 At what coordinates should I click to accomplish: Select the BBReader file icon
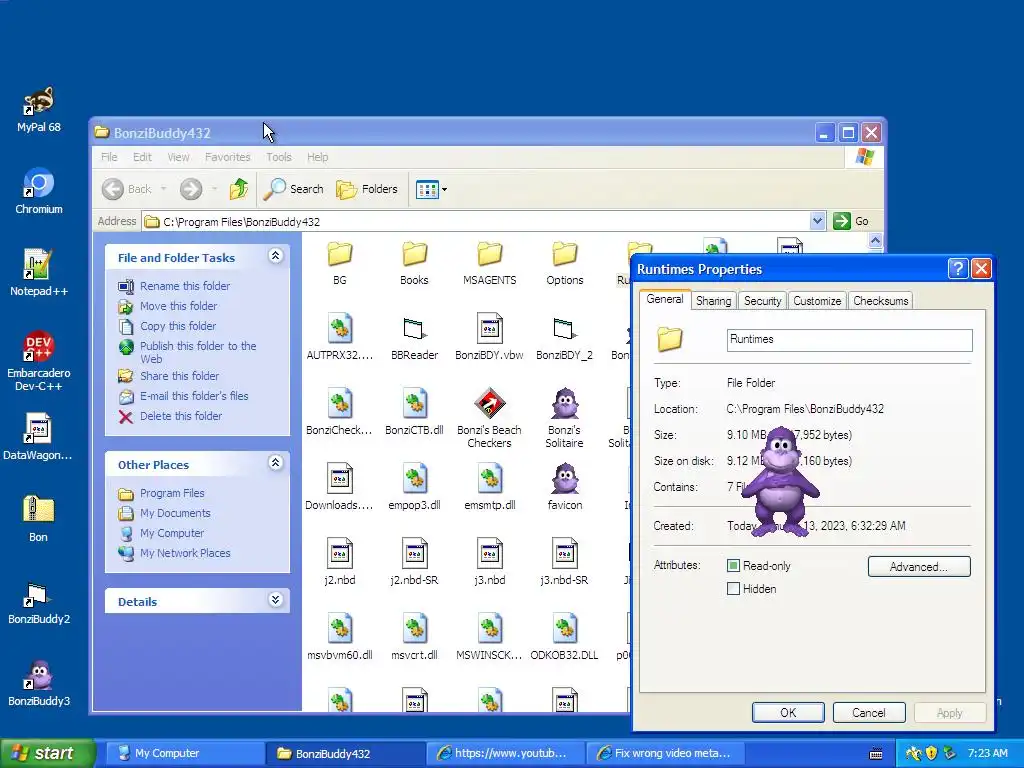click(414, 338)
